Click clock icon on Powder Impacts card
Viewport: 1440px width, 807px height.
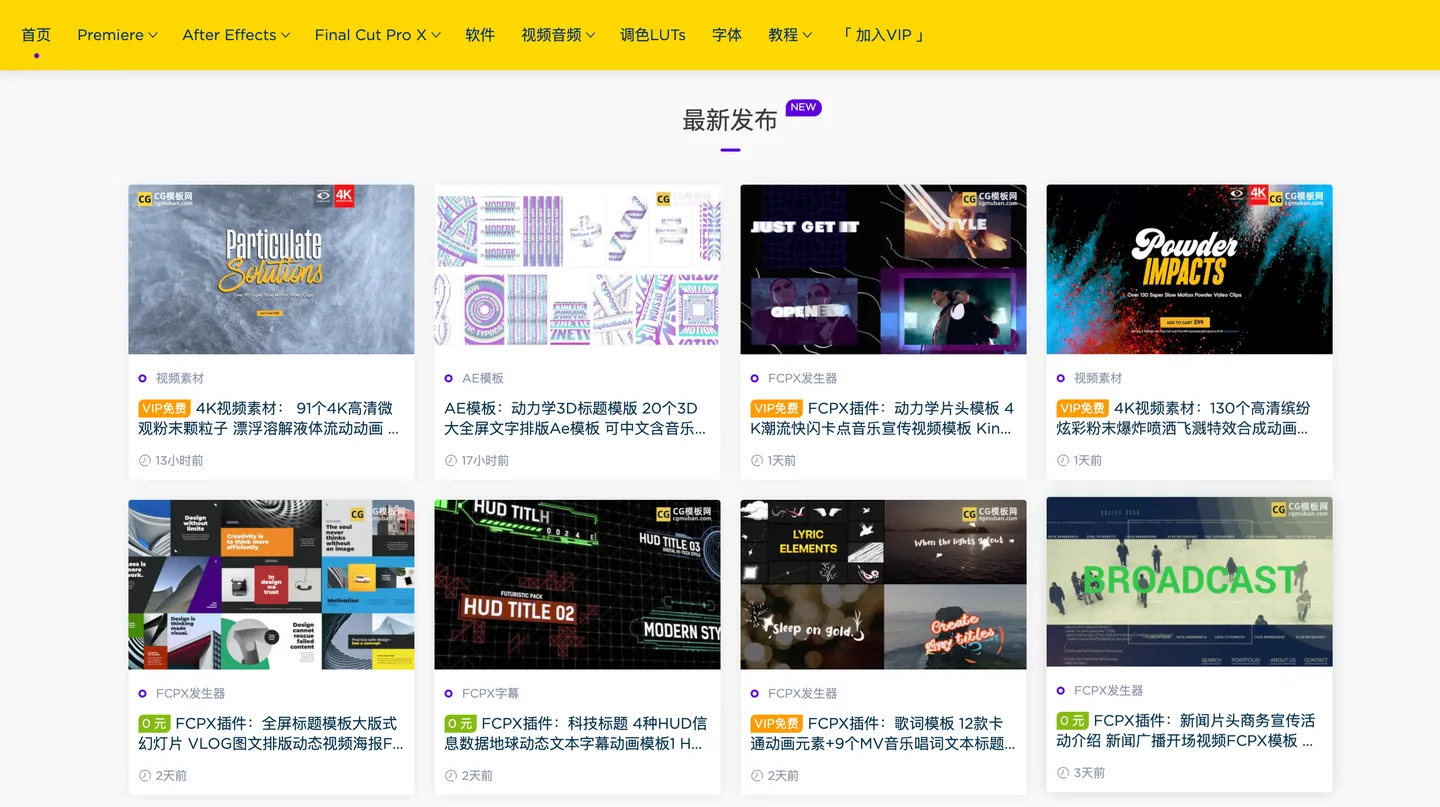click(1063, 460)
